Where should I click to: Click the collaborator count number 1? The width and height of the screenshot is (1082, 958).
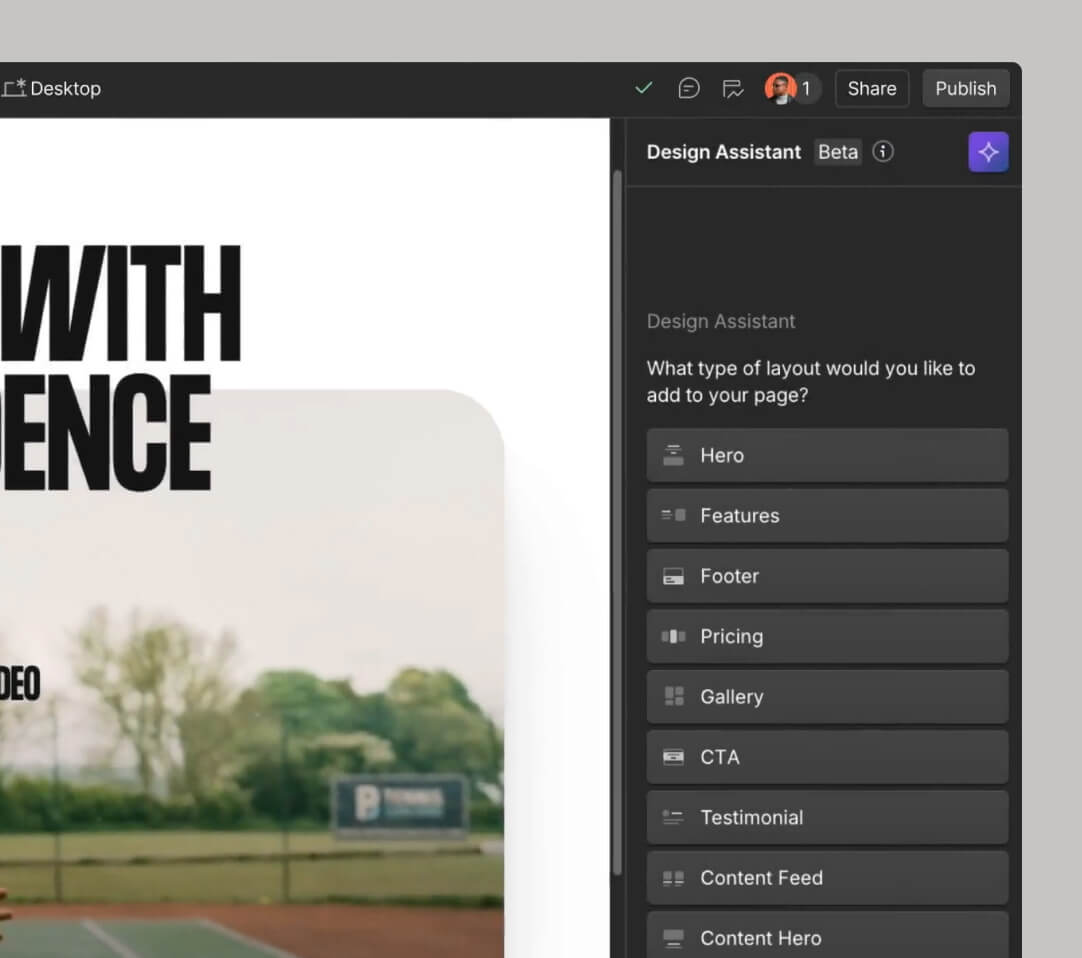[805, 89]
